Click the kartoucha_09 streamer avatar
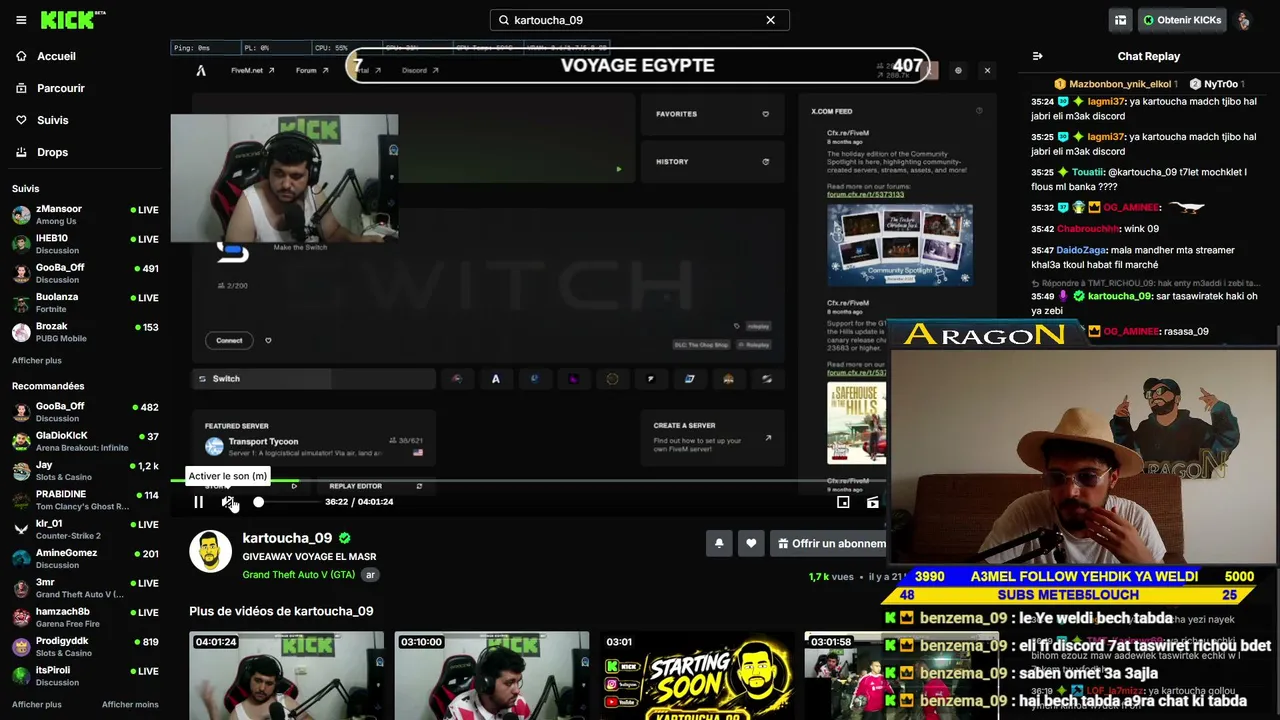Image resolution: width=1280 pixels, height=720 pixels. pos(210,551)
